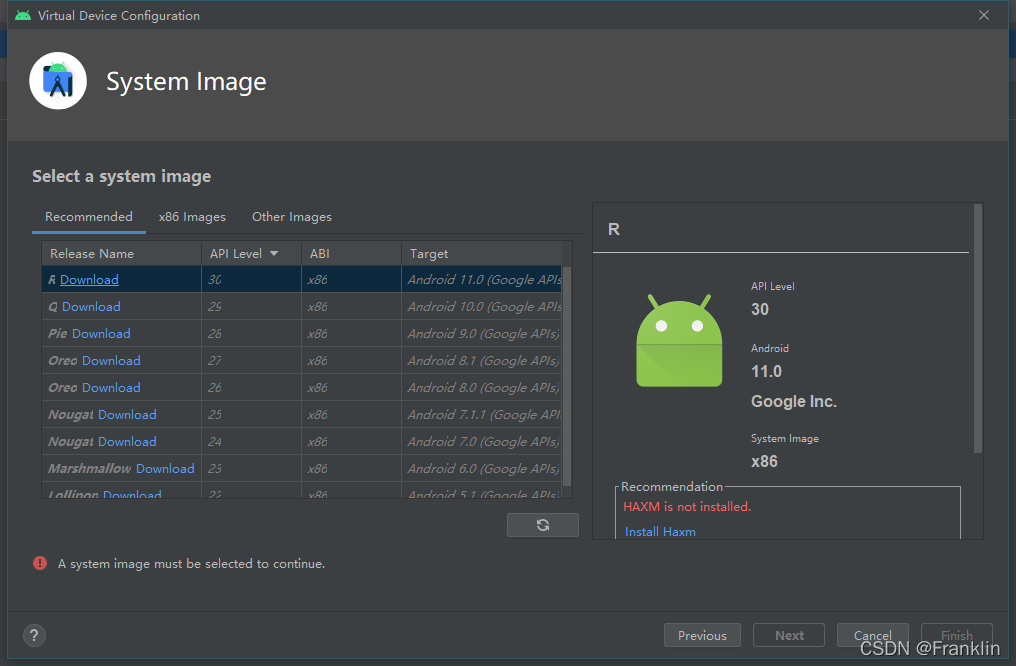Screen dimensions: 1016x666
Task: Download the Lollipop system image
Action: (x=132, y=494)
